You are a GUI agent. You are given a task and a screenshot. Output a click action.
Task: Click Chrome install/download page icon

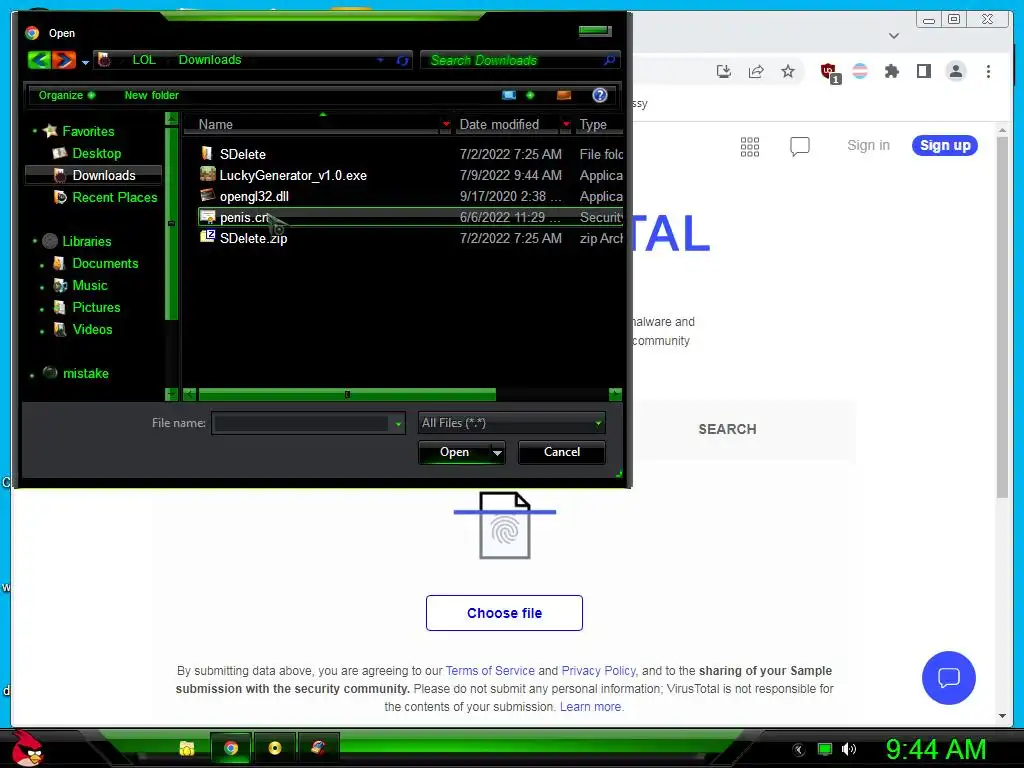coord(724,71)
